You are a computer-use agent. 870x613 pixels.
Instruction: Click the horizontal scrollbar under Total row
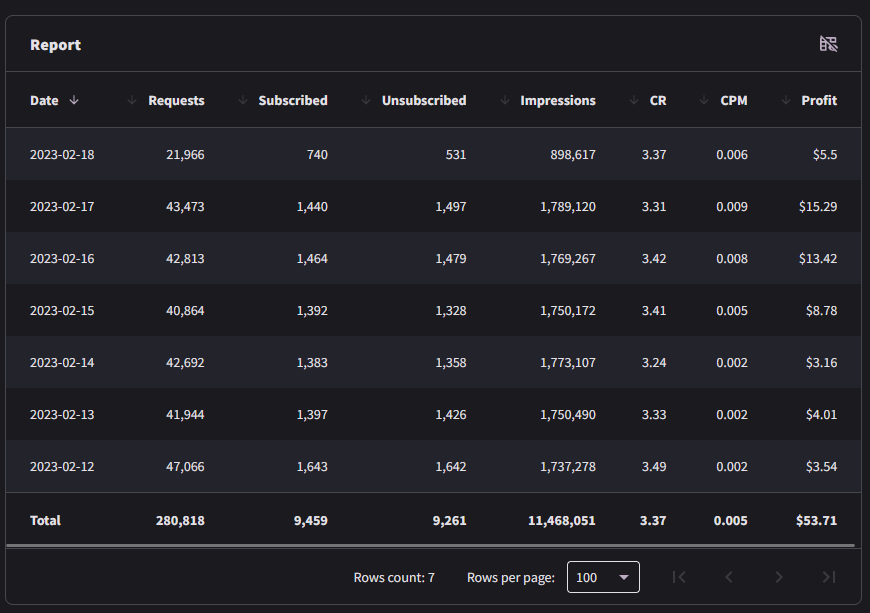[x=431, y=546]
